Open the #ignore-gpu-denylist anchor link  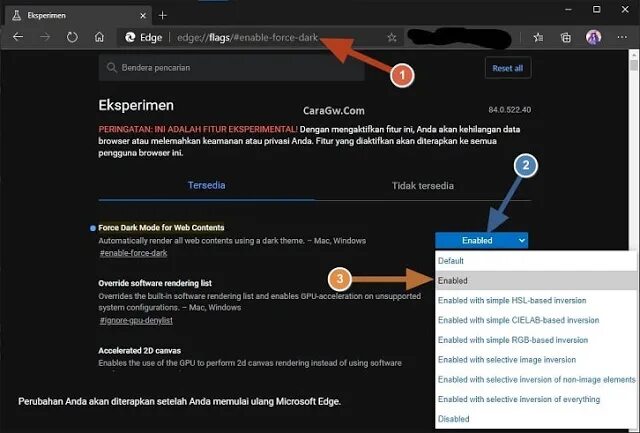[x=136, y=320]
